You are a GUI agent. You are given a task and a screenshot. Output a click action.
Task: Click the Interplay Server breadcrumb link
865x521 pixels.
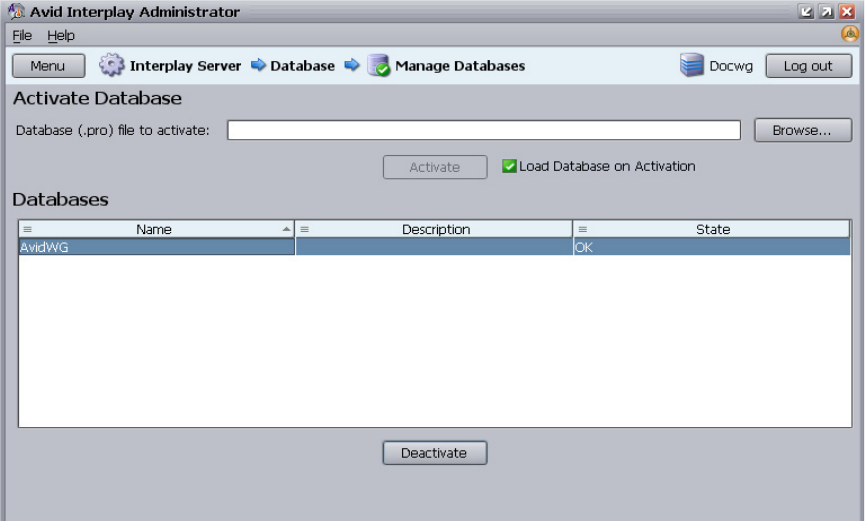(185, 66)
